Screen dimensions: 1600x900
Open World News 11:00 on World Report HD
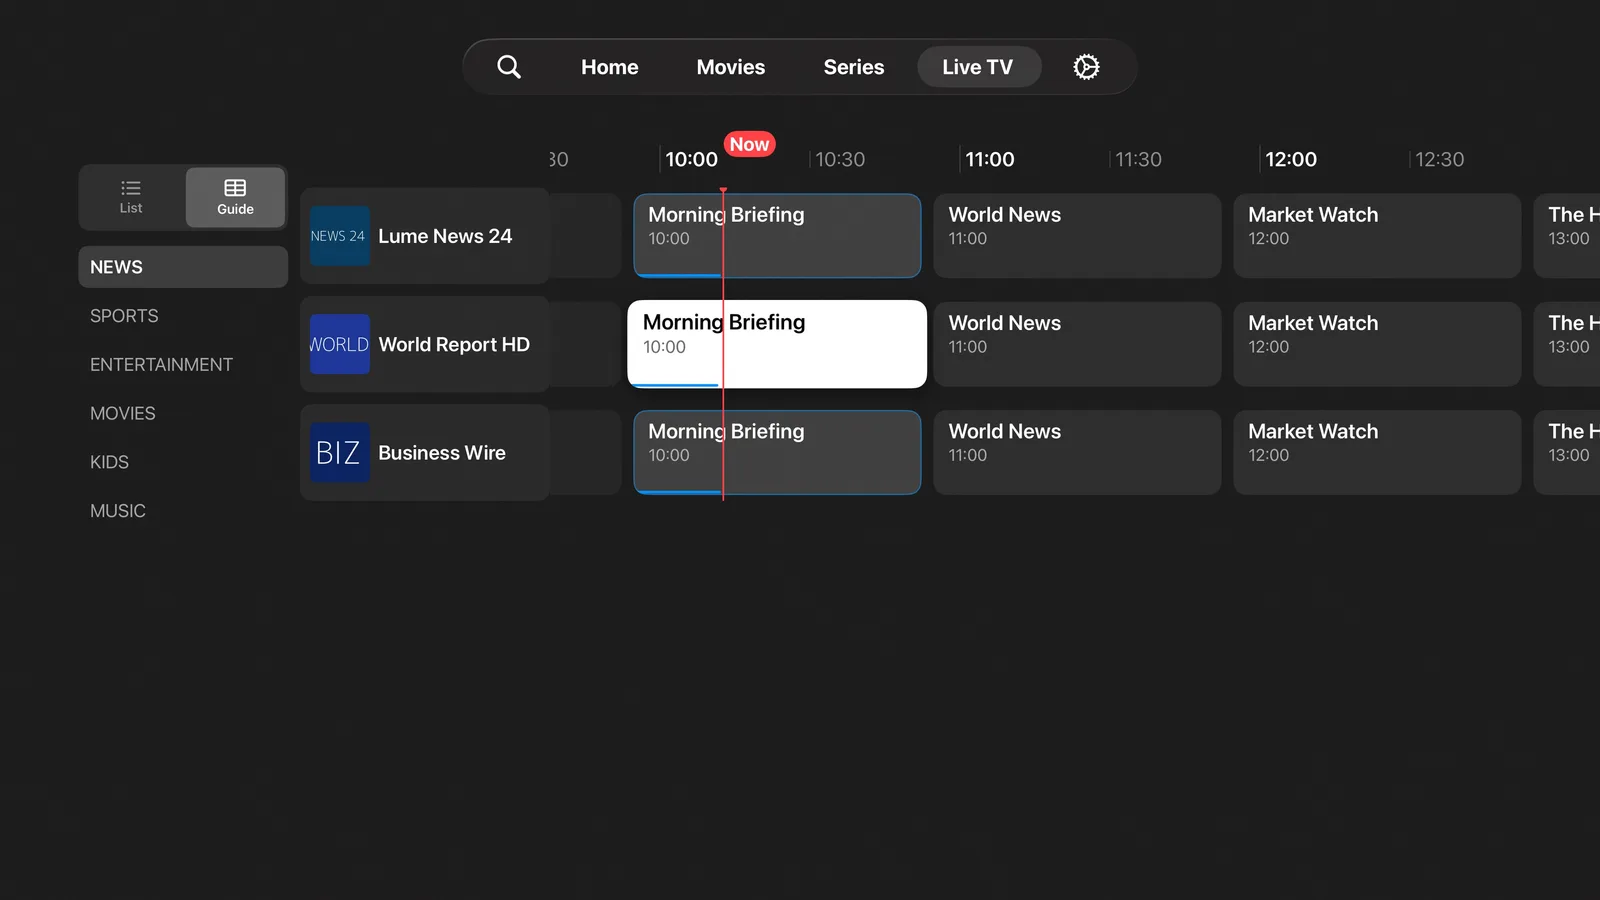click(1077, 344)
